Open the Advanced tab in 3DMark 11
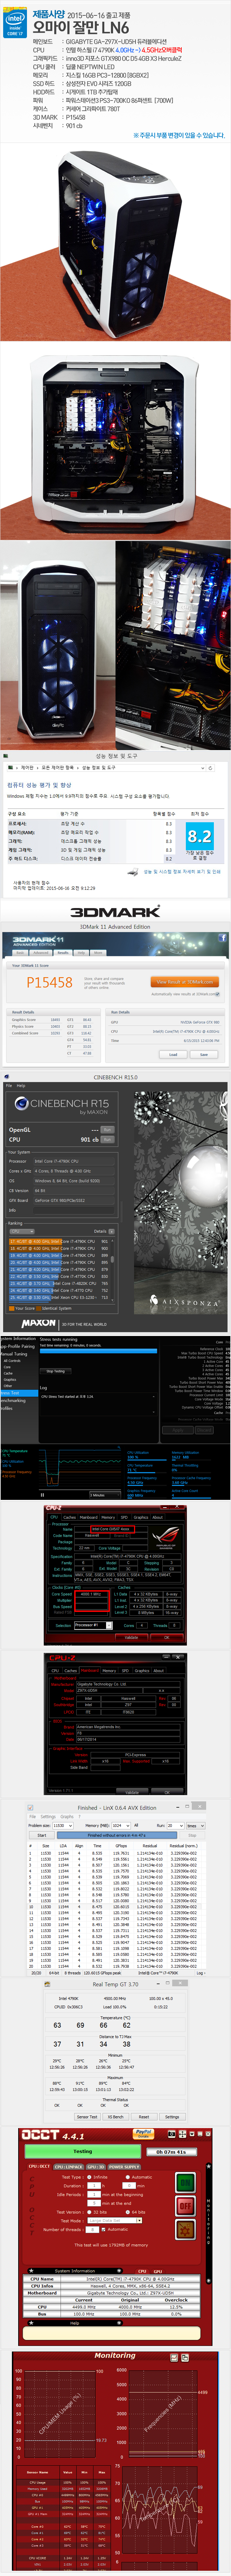Screen dimensions: 231x2576 click(x=41, y=952)
